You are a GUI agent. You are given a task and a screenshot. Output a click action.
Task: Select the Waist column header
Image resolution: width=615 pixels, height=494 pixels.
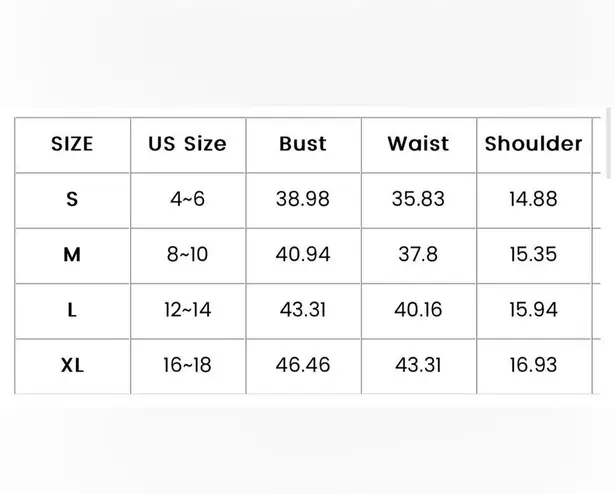click(418, 144)
